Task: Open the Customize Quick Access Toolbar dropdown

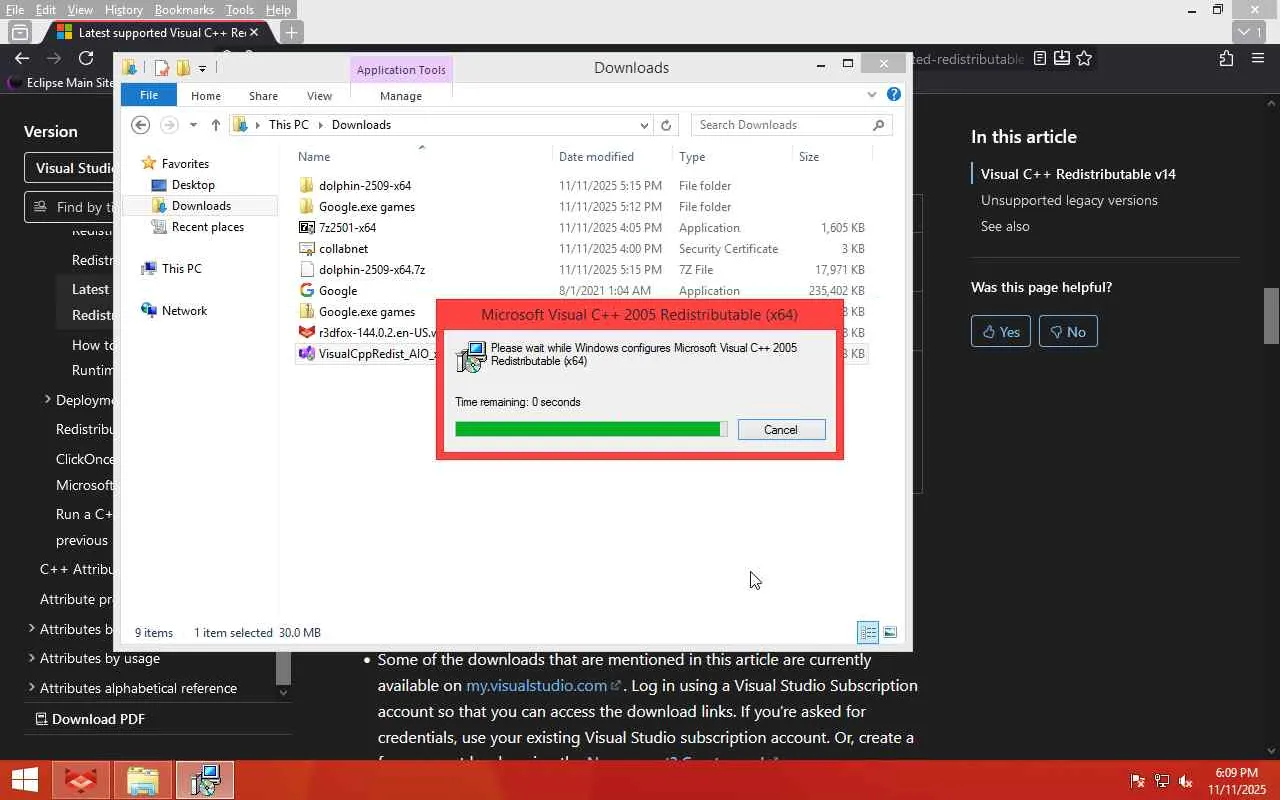Action: click(202, 69)
